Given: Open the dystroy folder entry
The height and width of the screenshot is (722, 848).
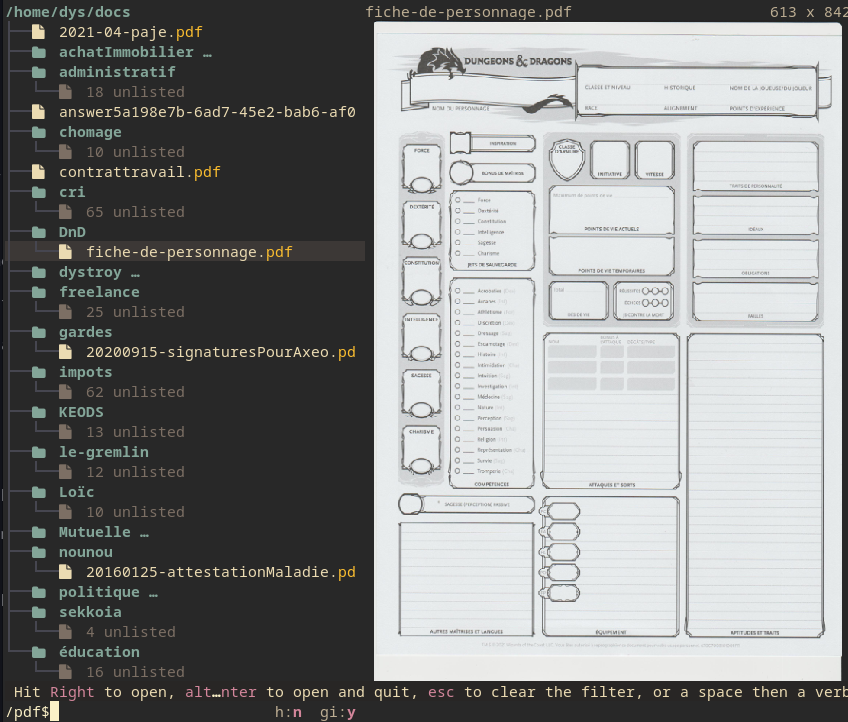Looking at the screenshot, I should [100, 272].
